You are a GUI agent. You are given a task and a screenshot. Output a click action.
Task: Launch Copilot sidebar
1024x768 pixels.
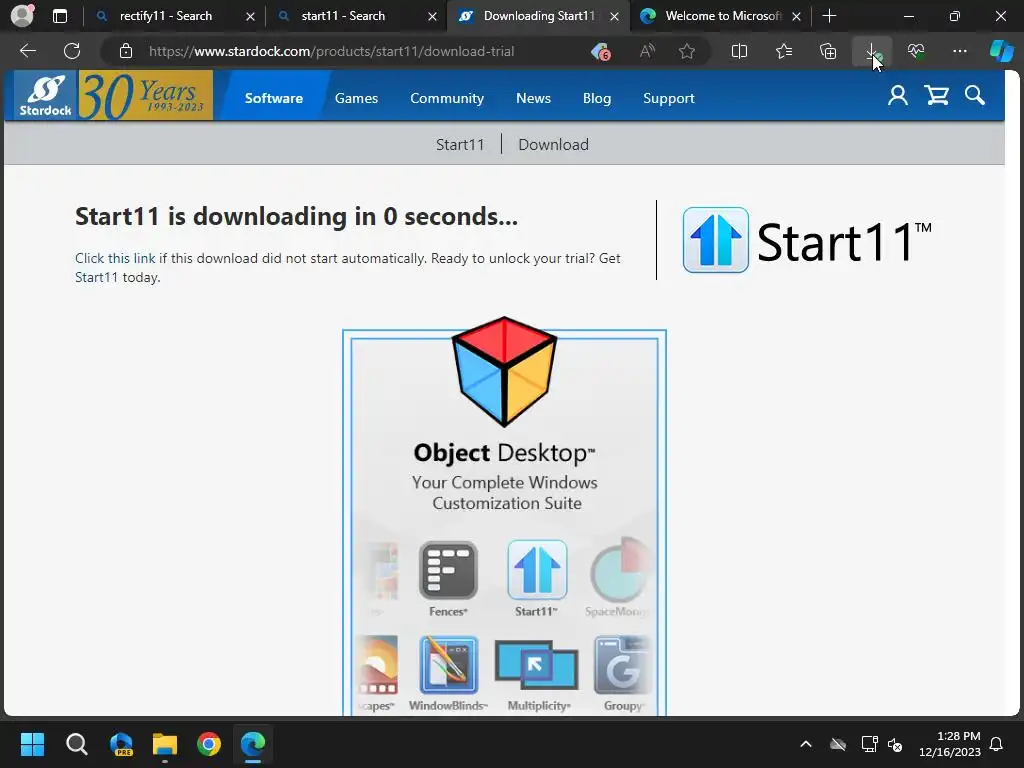[x=1001, y=51]
